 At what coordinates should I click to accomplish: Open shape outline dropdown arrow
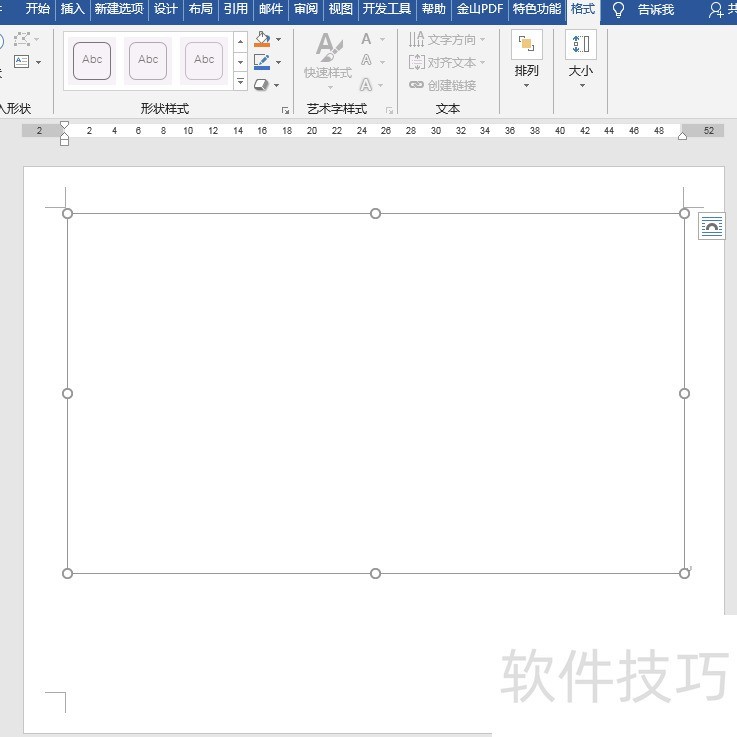(278, 62)
